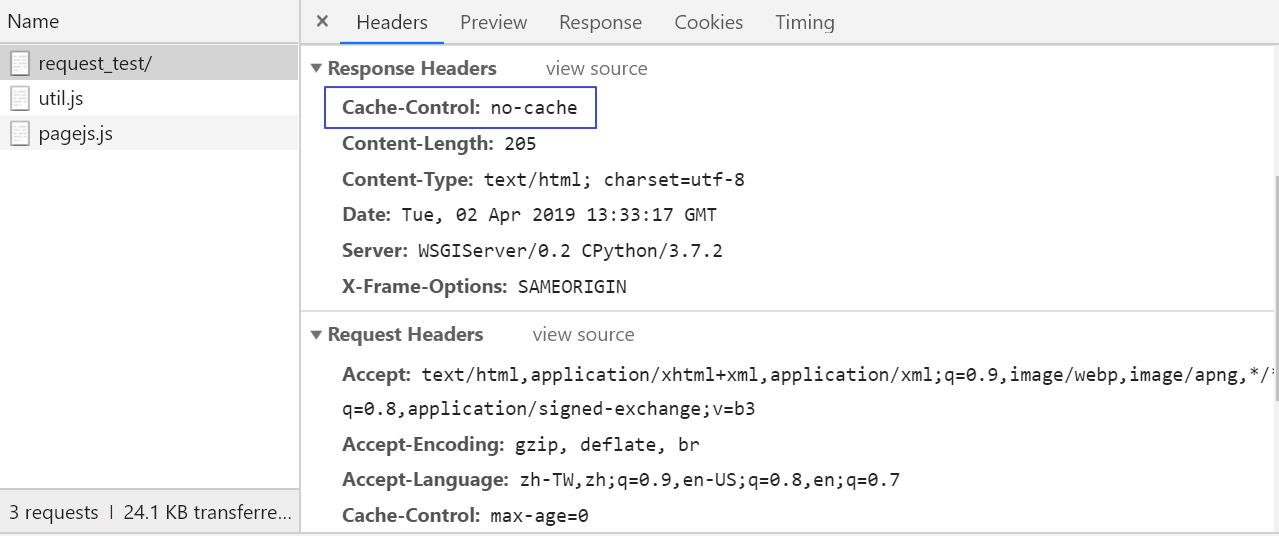1279x536 pixels.
Task: Open the Timing tab
Action: pos(804,22)
